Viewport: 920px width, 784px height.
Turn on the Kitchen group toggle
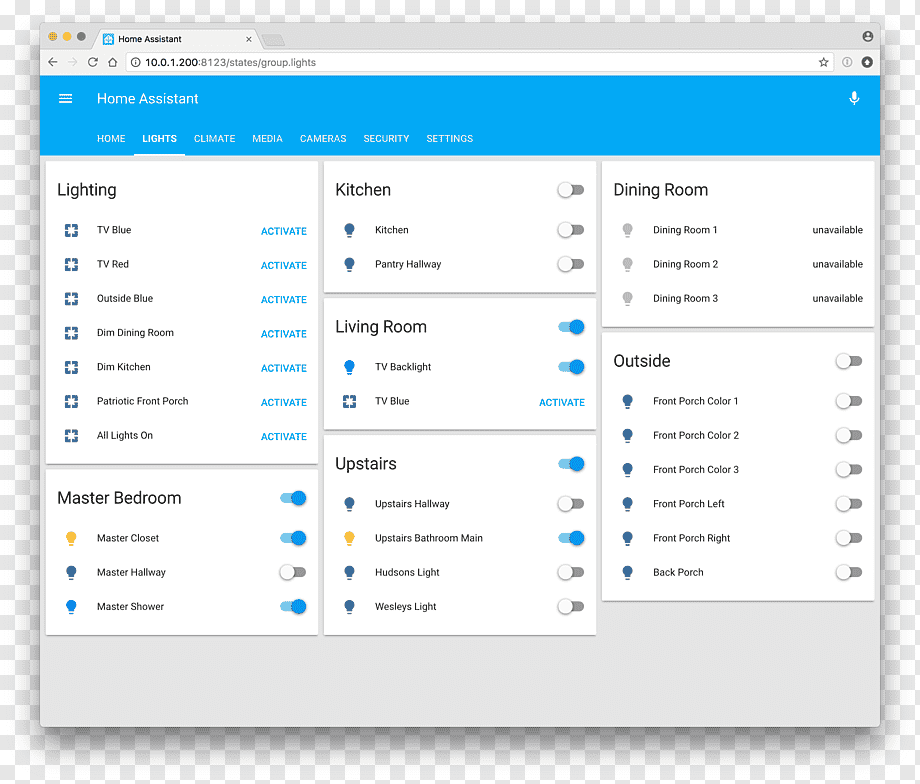[571, 190]
